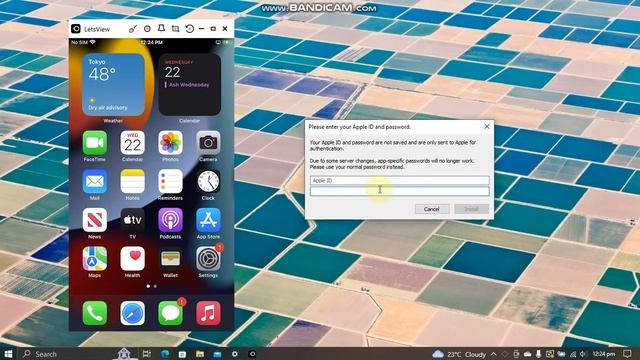The image size is (640, 360).
Task: Open the Clock app
Action: tap(208, 181)
